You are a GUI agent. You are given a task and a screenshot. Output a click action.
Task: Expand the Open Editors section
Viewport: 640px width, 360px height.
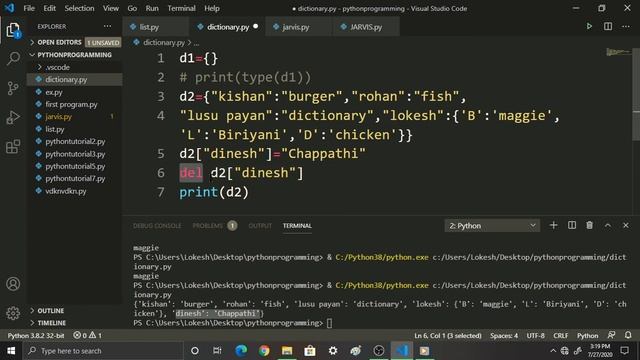[75, 42]
